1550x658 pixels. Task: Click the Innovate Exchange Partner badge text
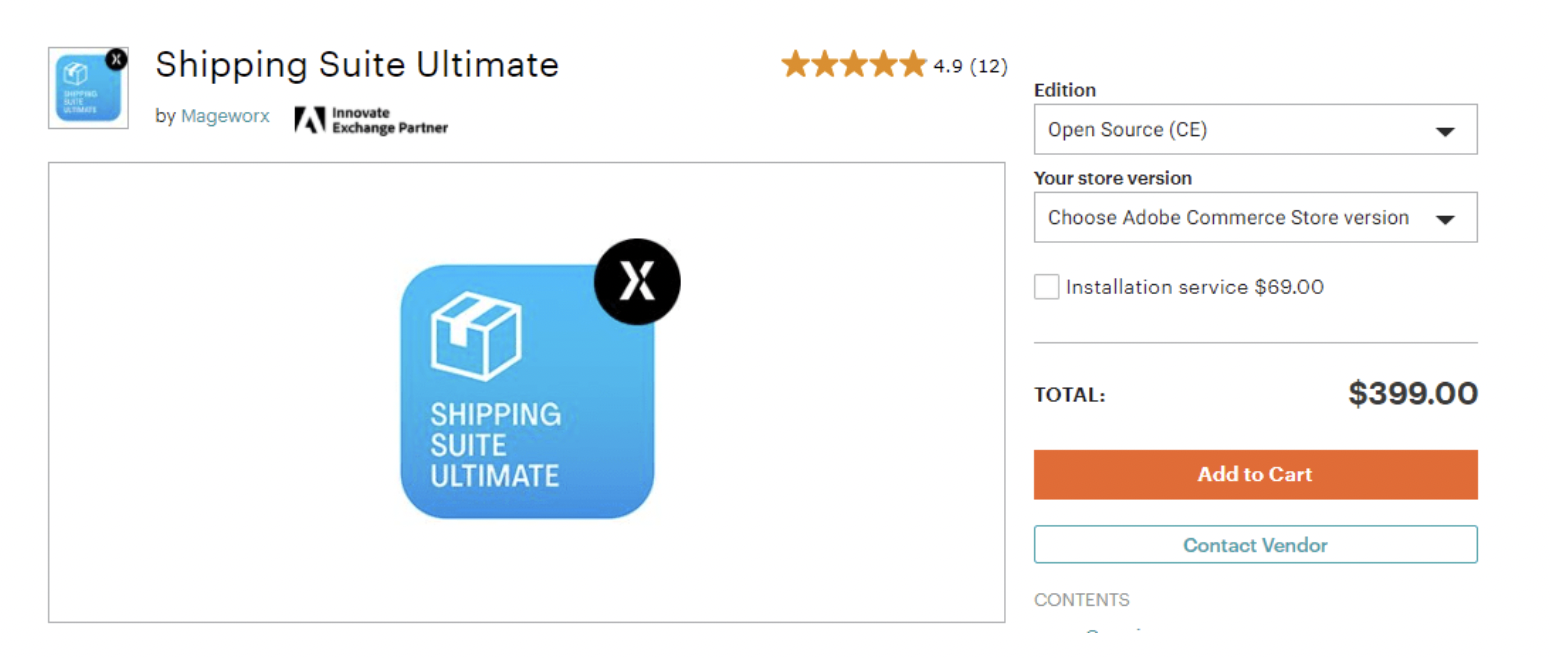pyautogui.click(x=390, y=120)
